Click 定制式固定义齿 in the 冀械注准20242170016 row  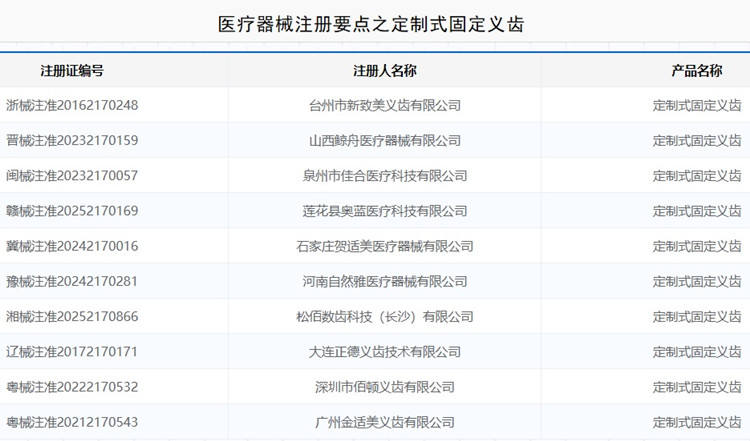[x=697, y=246]
